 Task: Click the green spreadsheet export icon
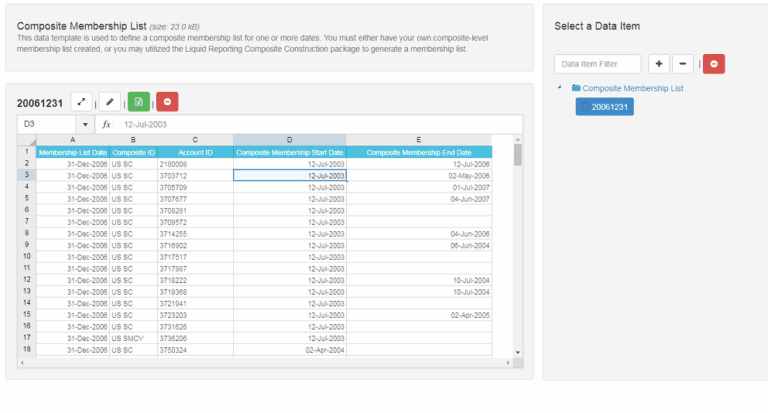(139, 102)
